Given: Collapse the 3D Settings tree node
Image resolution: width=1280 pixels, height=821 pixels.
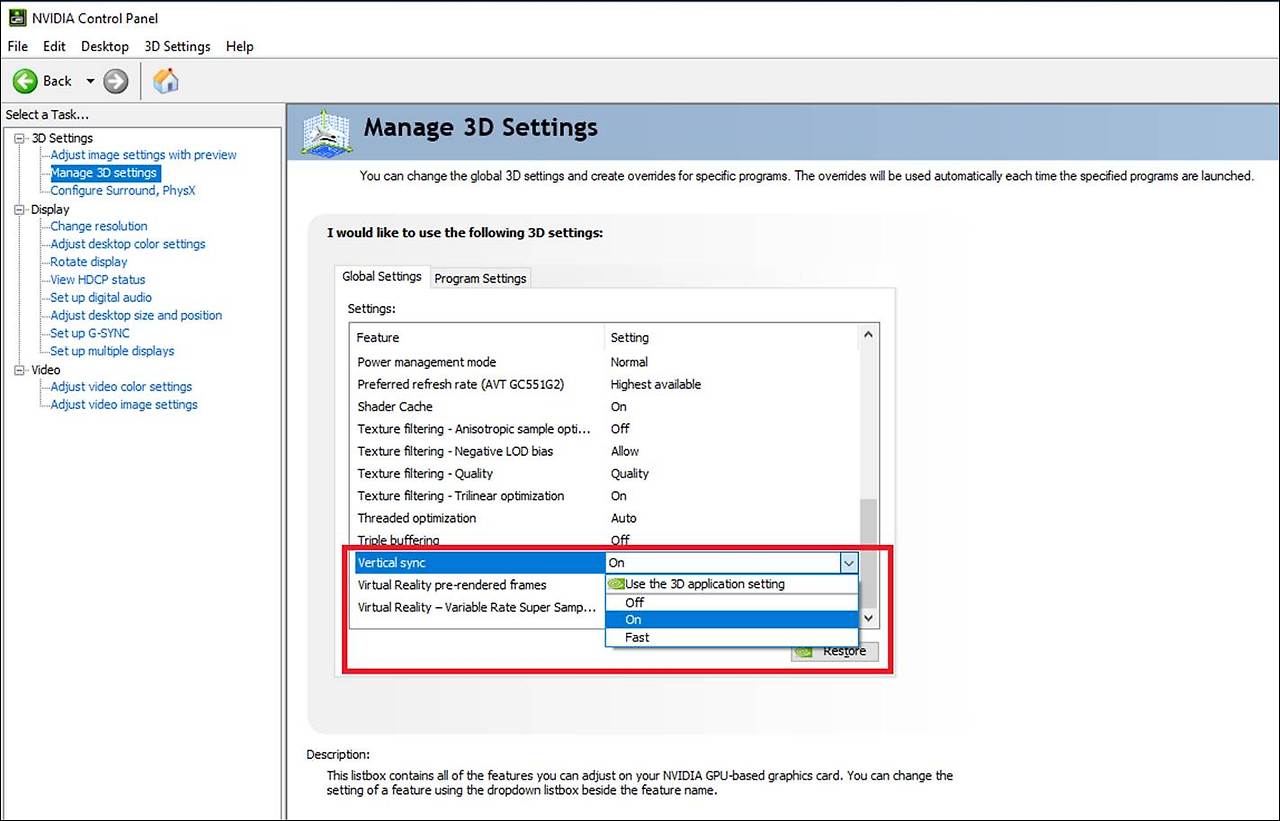Looking at the screenshot, I should [20, 138].
